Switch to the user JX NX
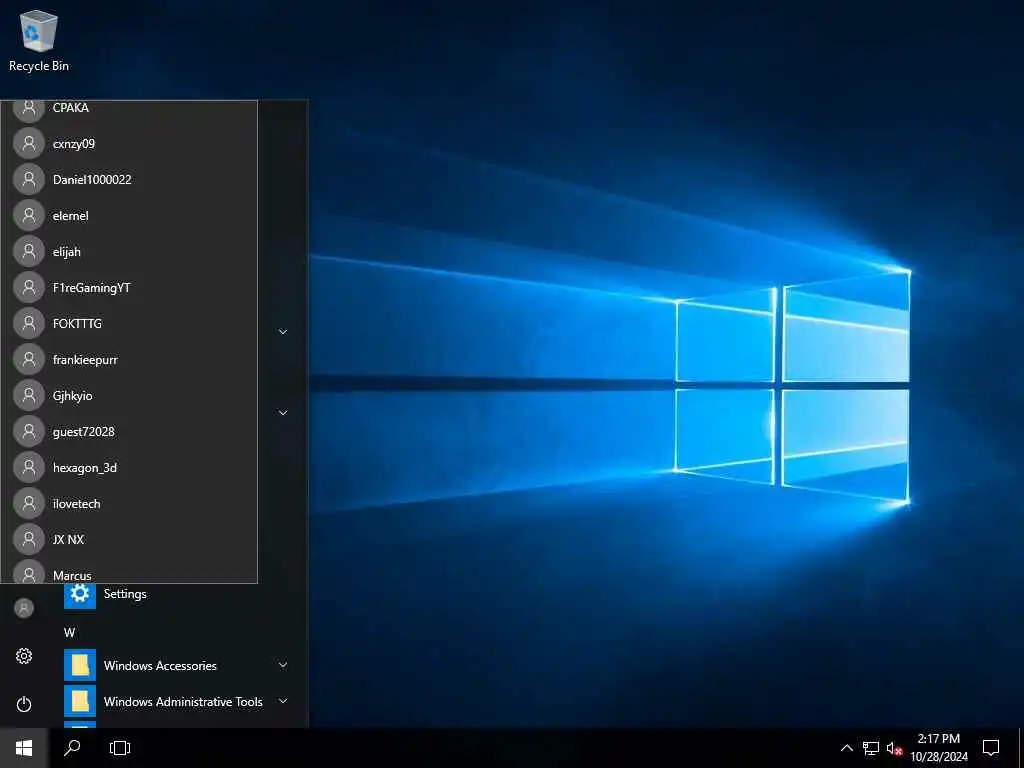Screen dimensions: 1024x768 click(129, 539)
